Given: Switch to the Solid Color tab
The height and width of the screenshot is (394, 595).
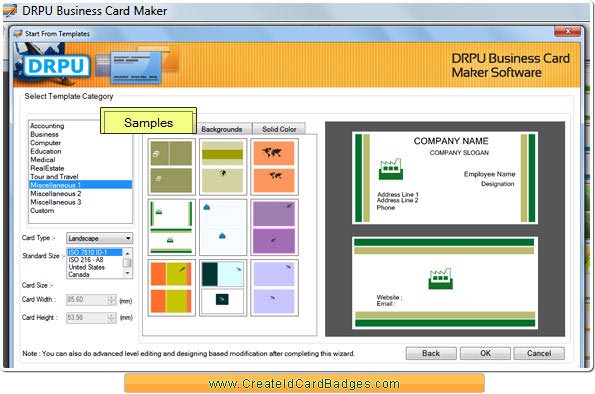Looking at the screenshot, I should (x=279, y=129).
